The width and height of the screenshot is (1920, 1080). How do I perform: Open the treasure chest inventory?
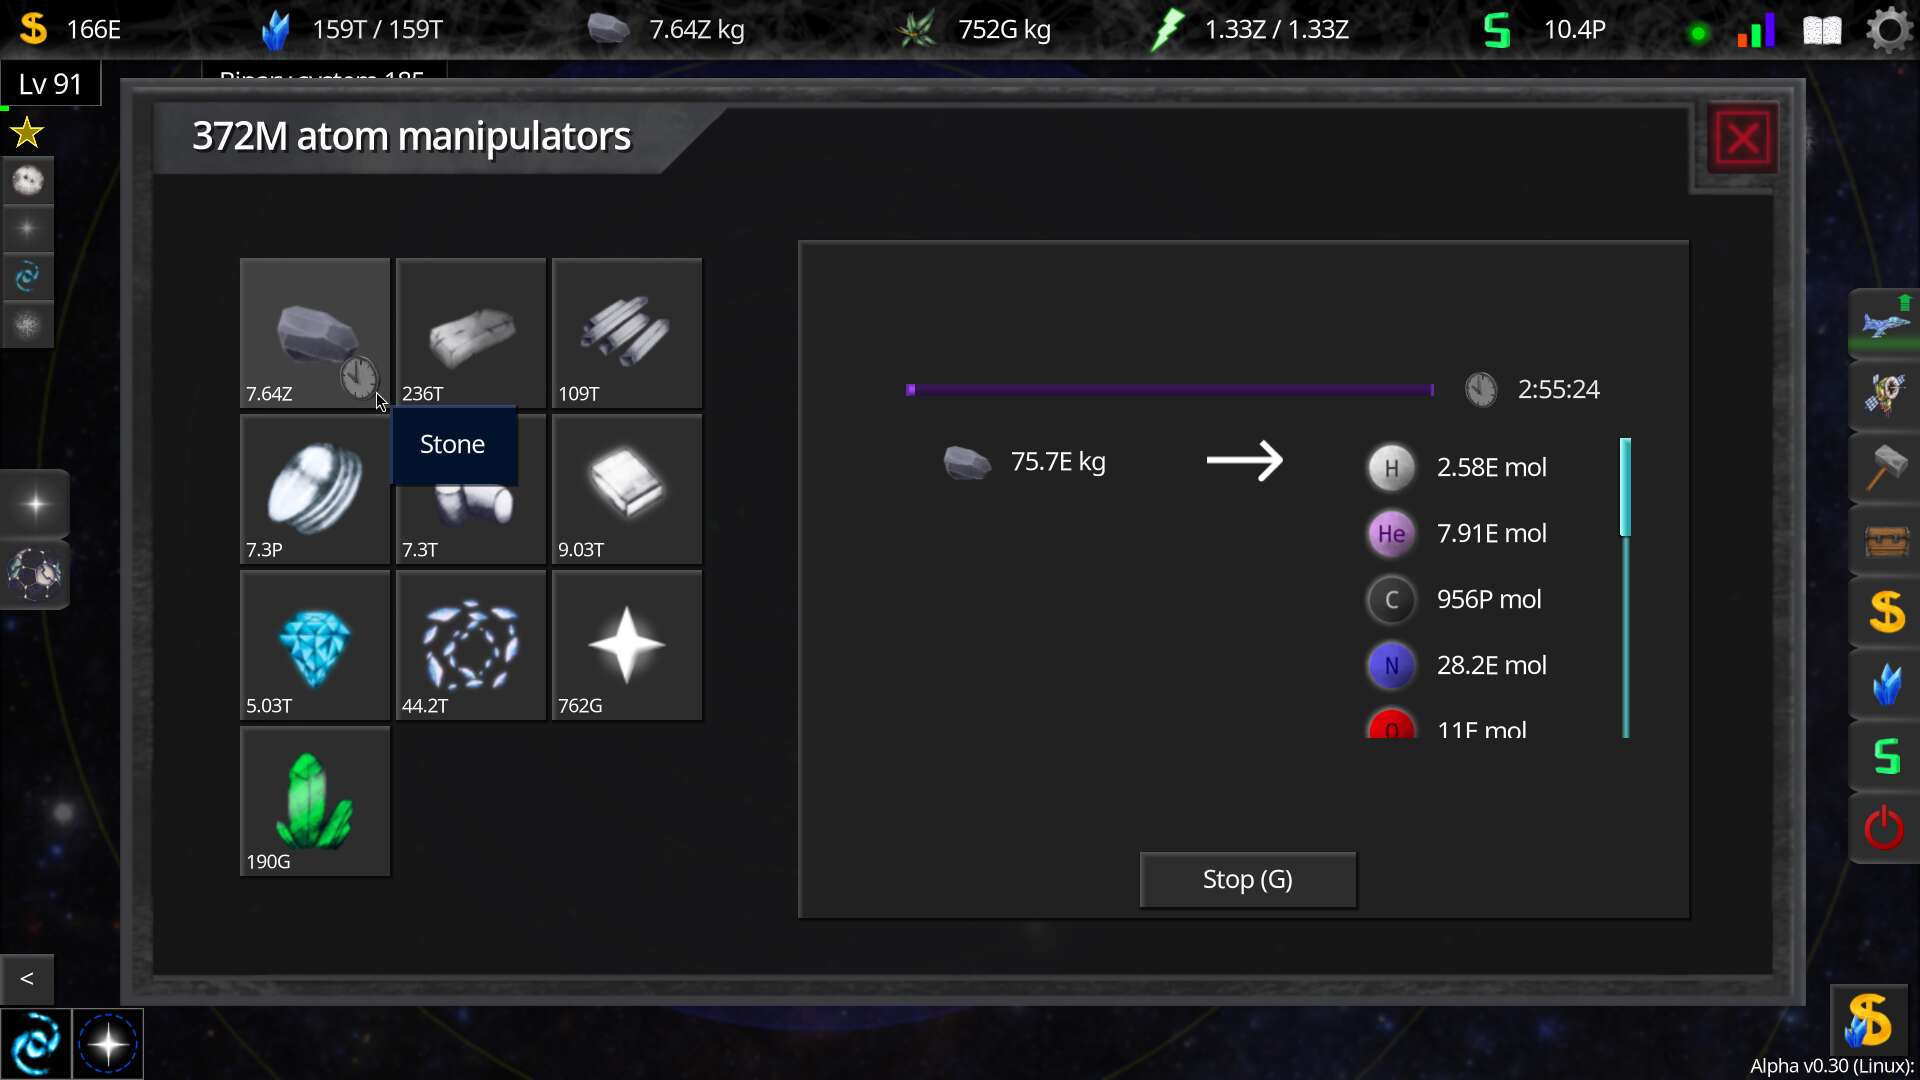tap(1885, 540)
